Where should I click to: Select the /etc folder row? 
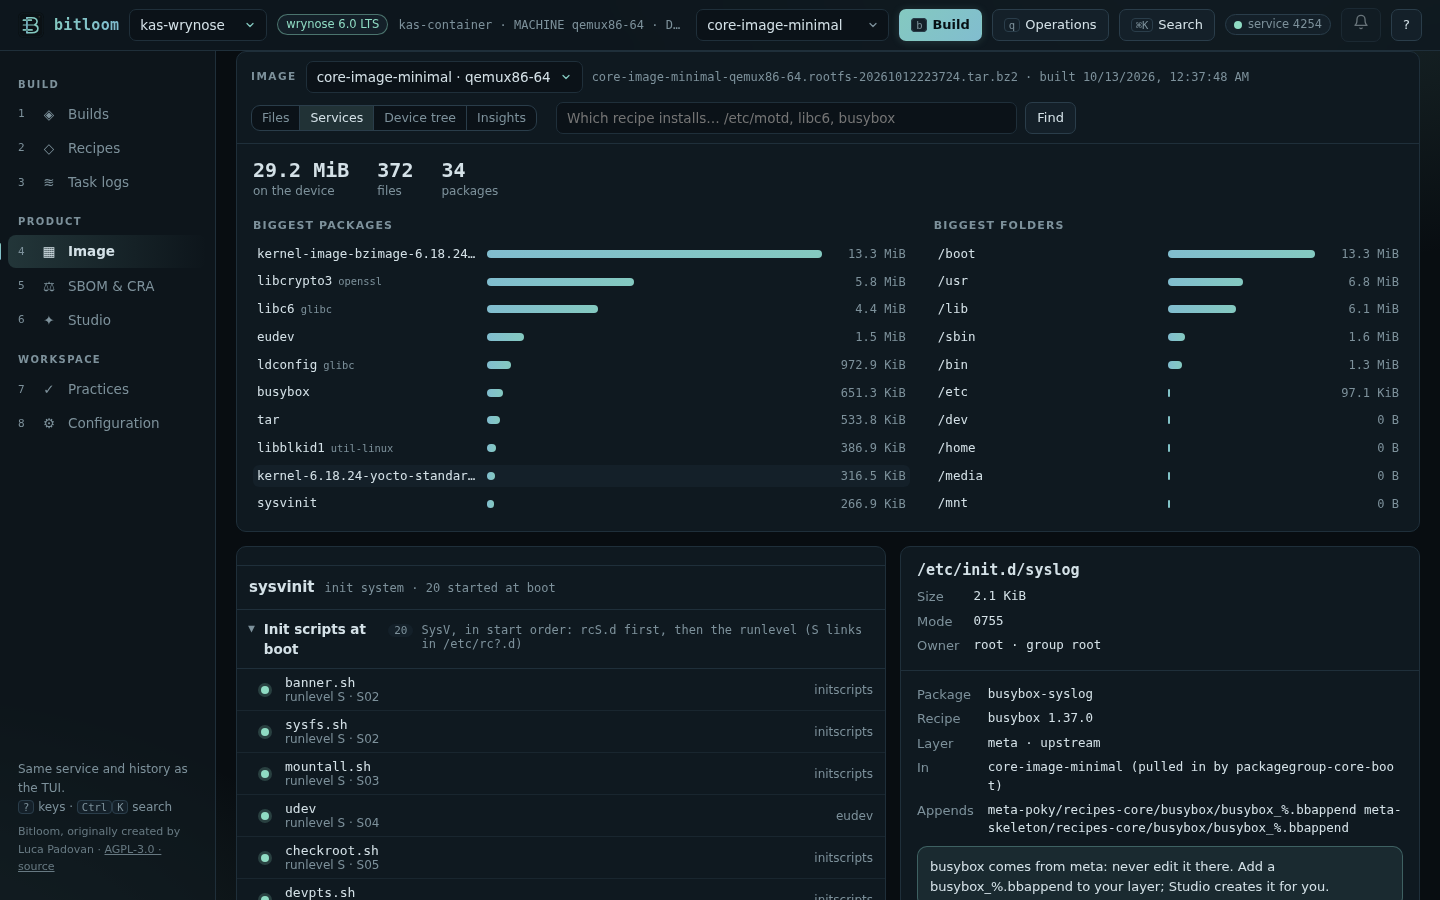tap(1168, 393)
